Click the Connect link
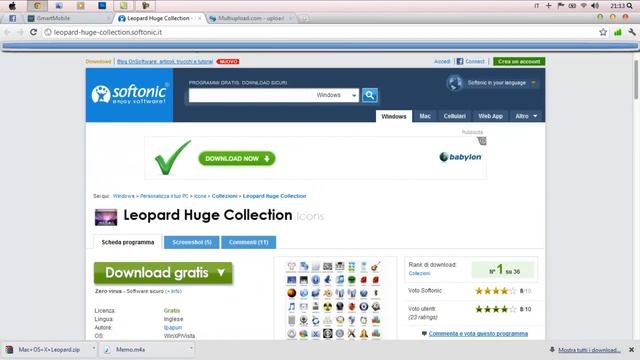 [475, 61]
